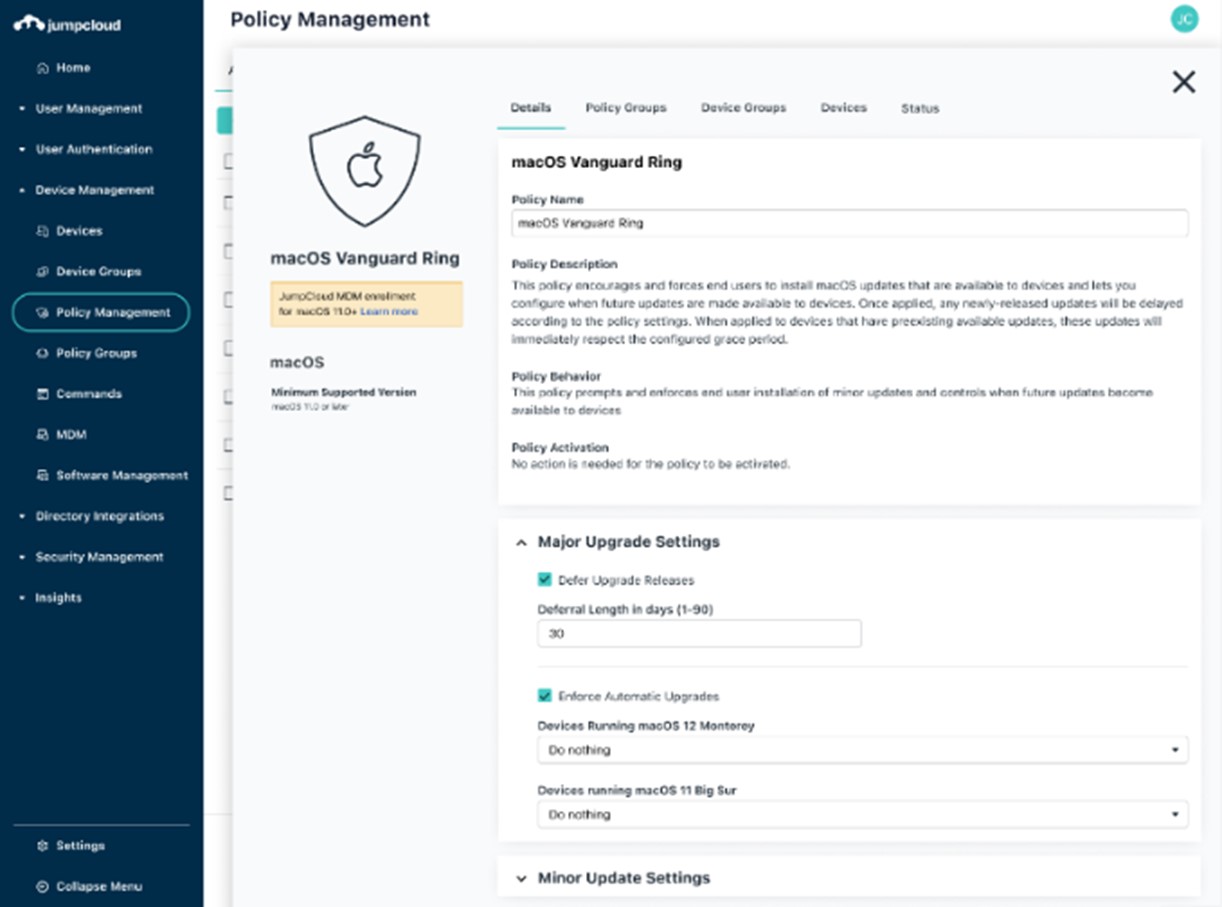1222x907 pixels.
Task: Click the Deferral Length in days field
Action: coord(699,633)
